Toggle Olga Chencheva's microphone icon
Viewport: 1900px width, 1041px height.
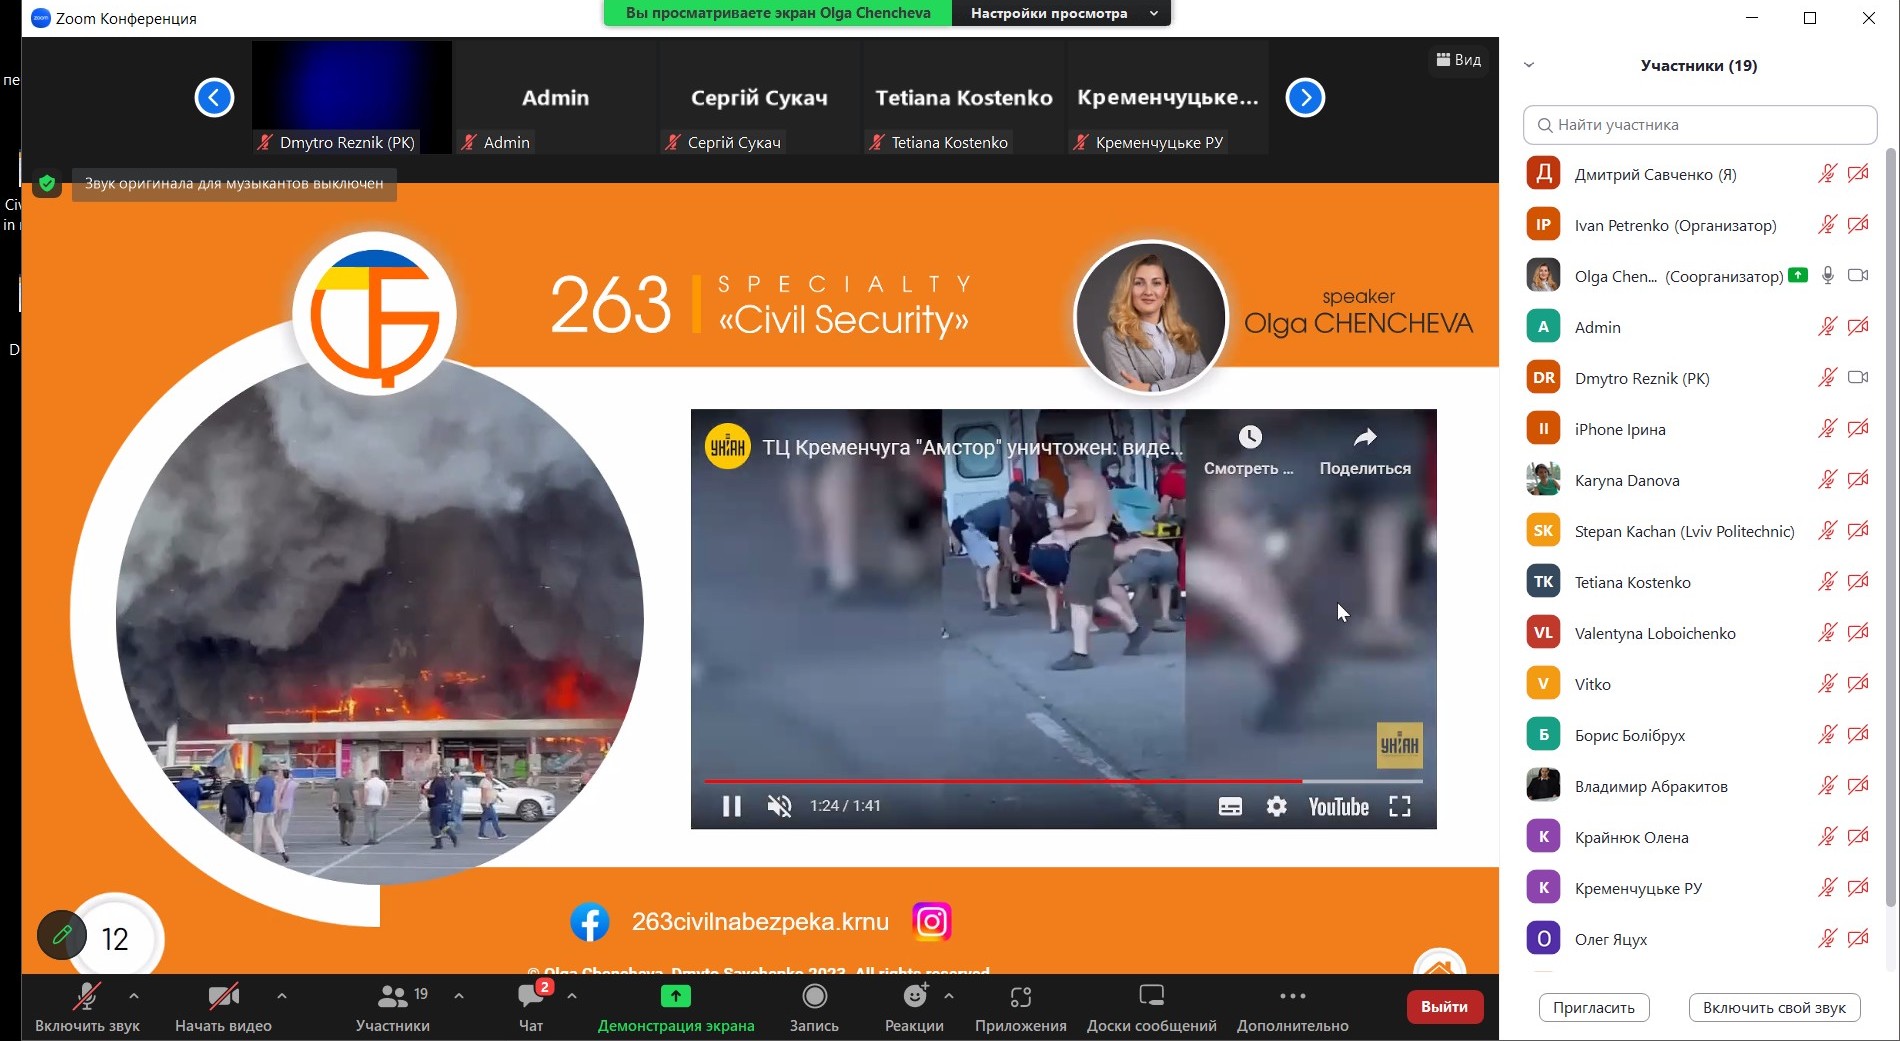coord(1828,276)
